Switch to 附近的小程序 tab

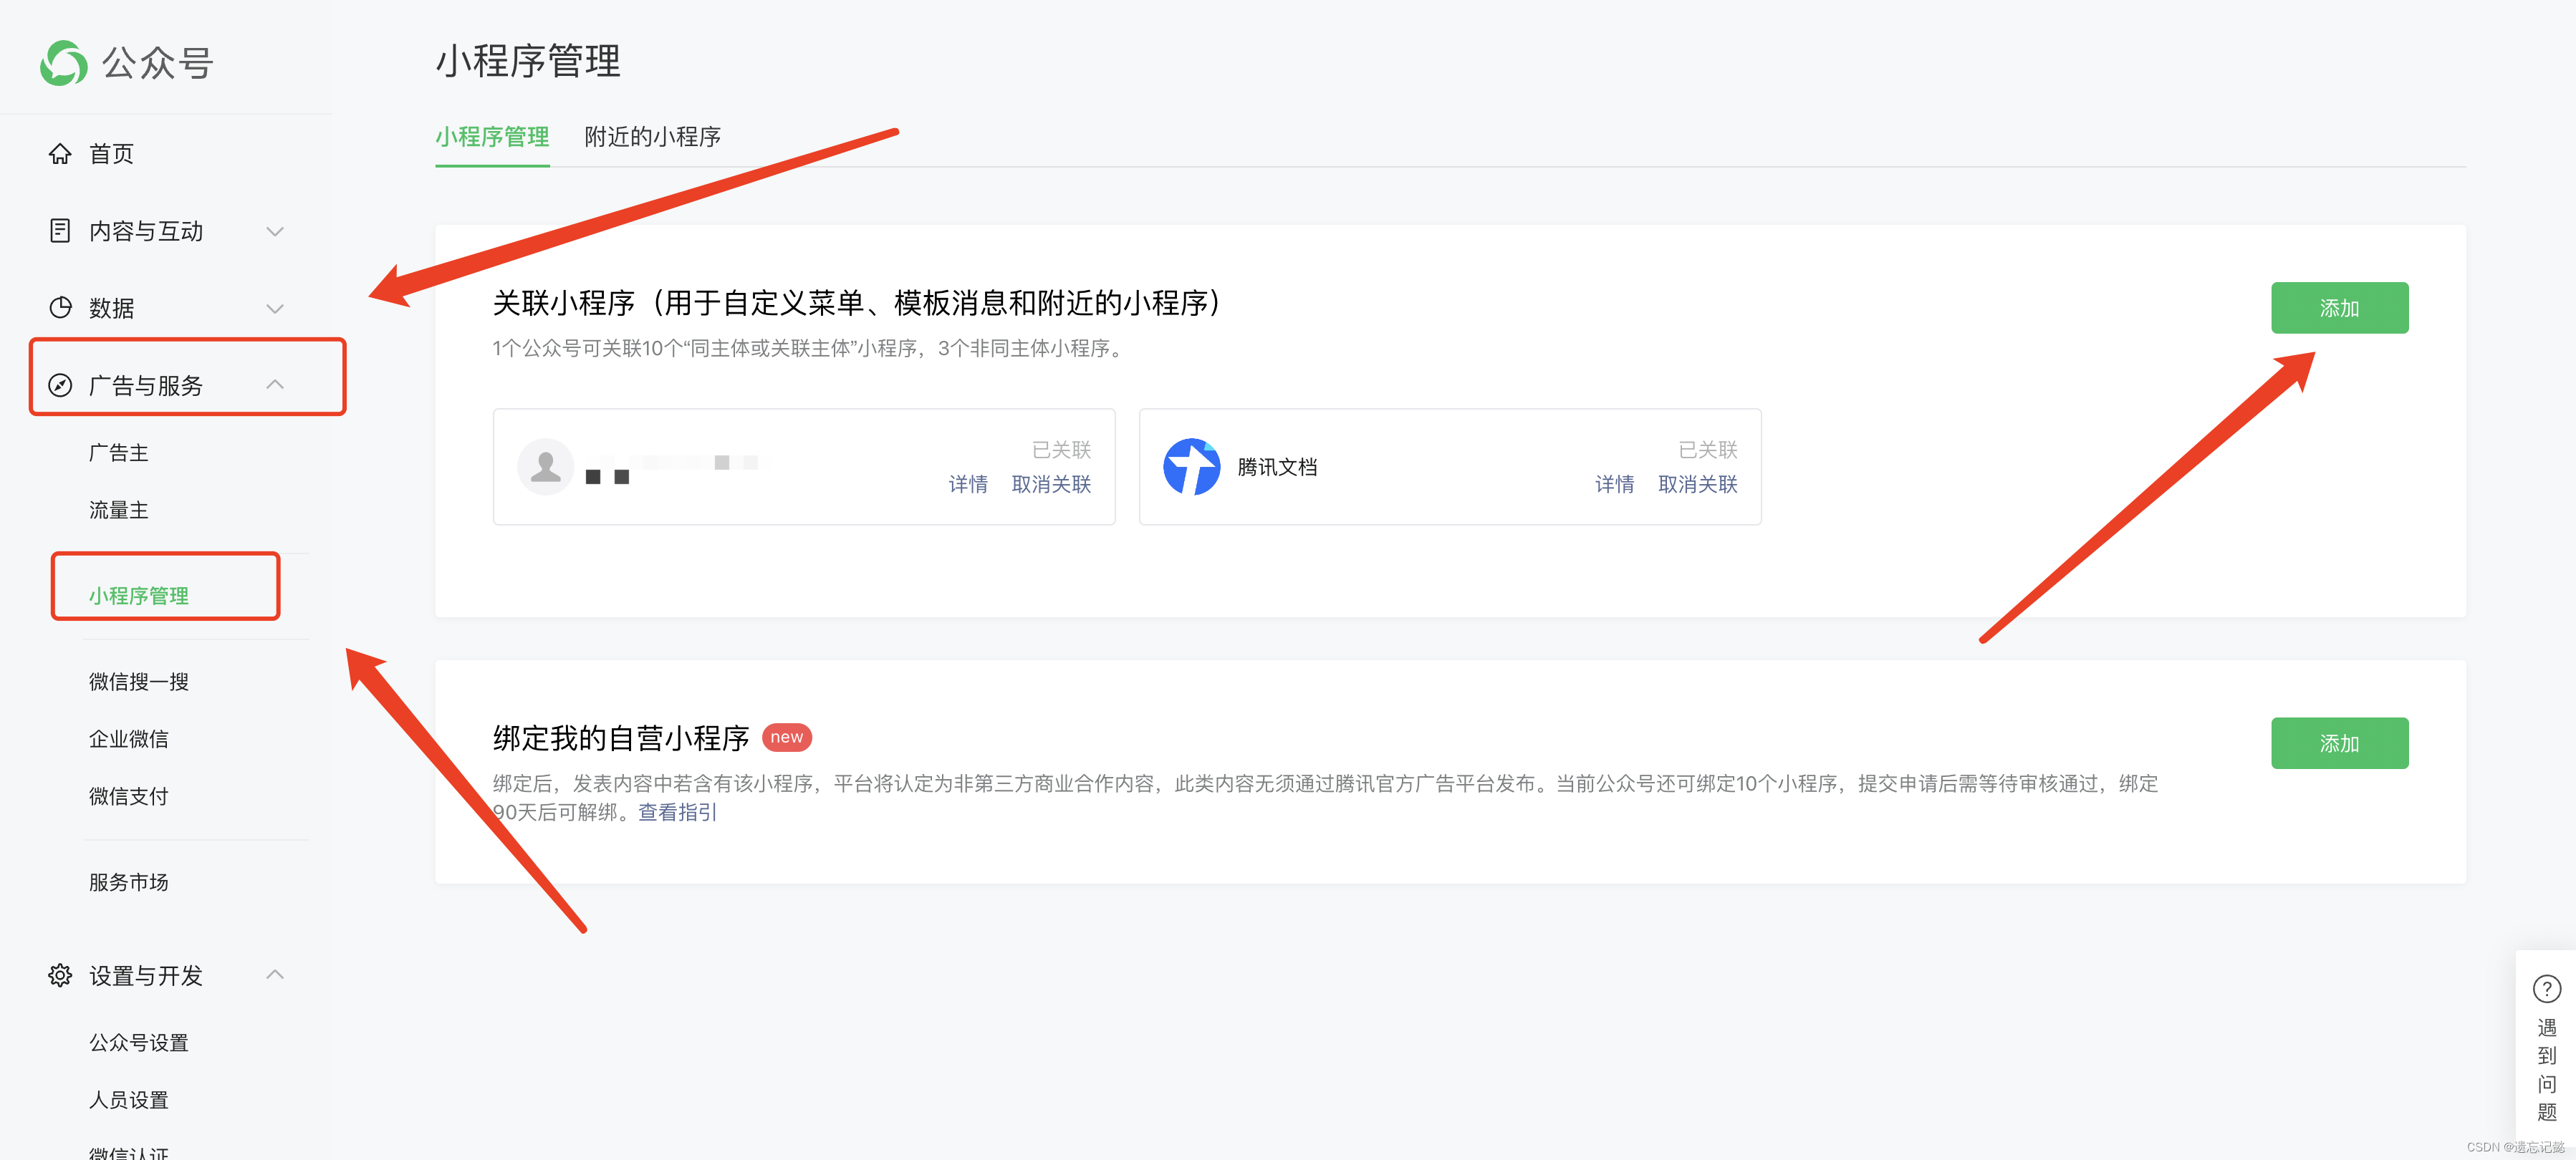pyautogui.click(x=652, y=137)
